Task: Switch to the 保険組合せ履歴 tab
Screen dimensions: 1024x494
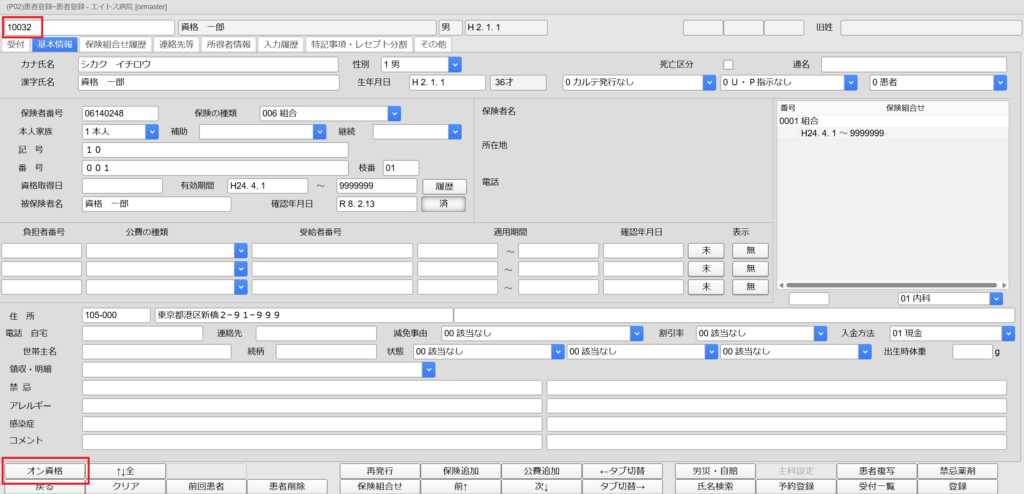Action: (x=116, y=44)
